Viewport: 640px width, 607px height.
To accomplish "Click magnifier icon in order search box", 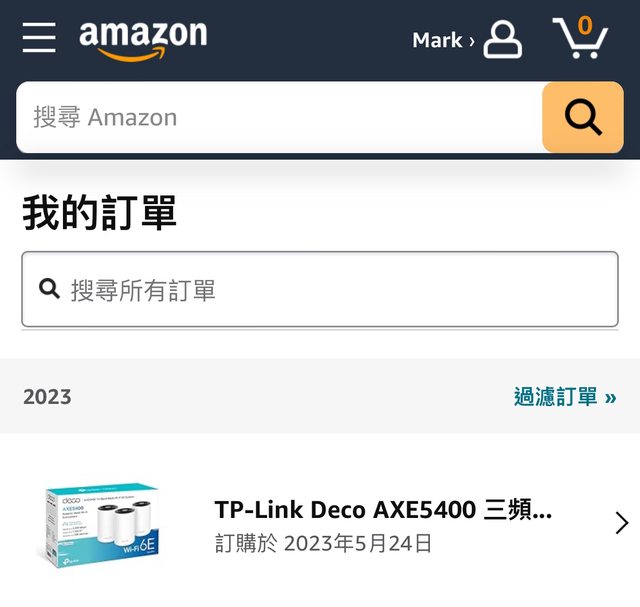I will pyautogui.click(x=49, y=289).
